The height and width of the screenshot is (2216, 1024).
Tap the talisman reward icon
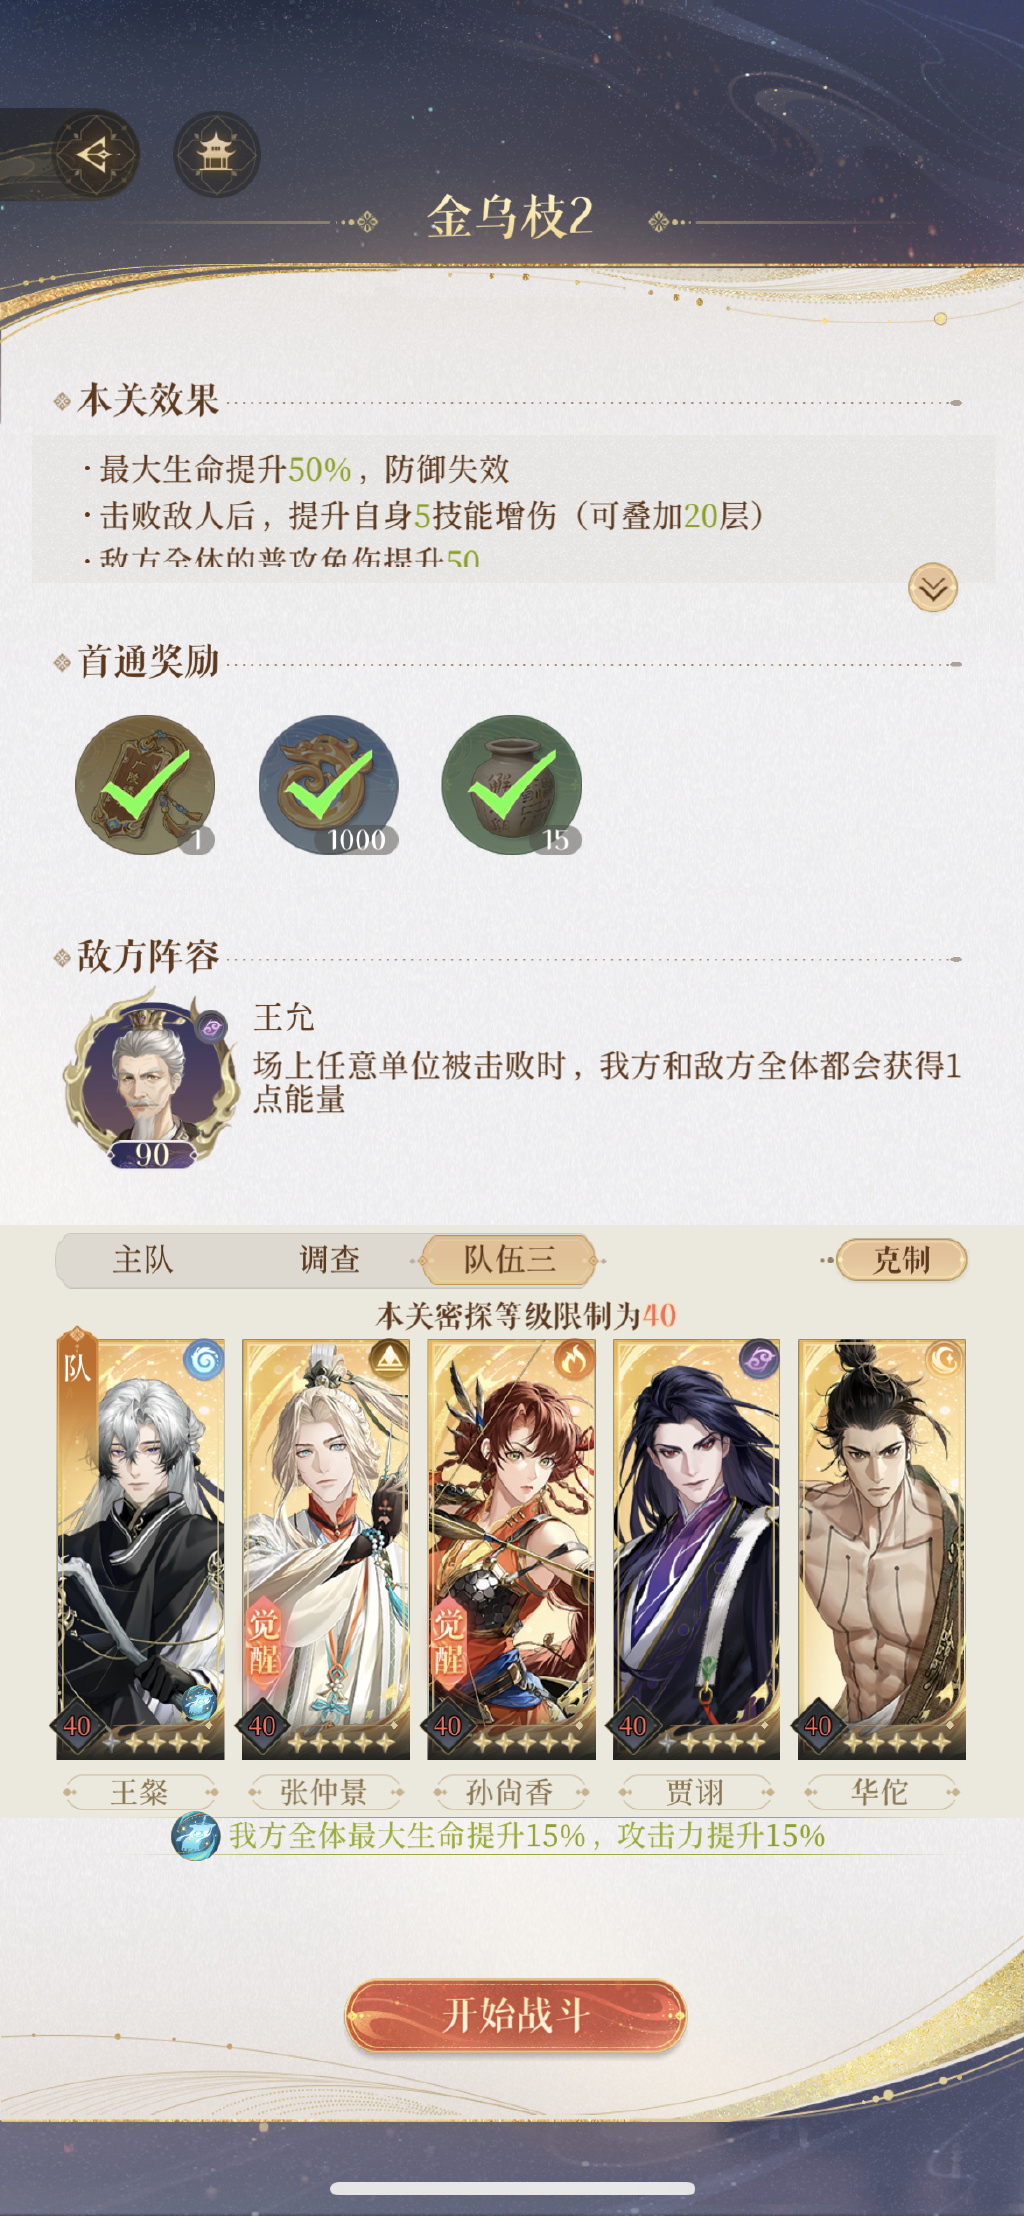click(145, 785)
